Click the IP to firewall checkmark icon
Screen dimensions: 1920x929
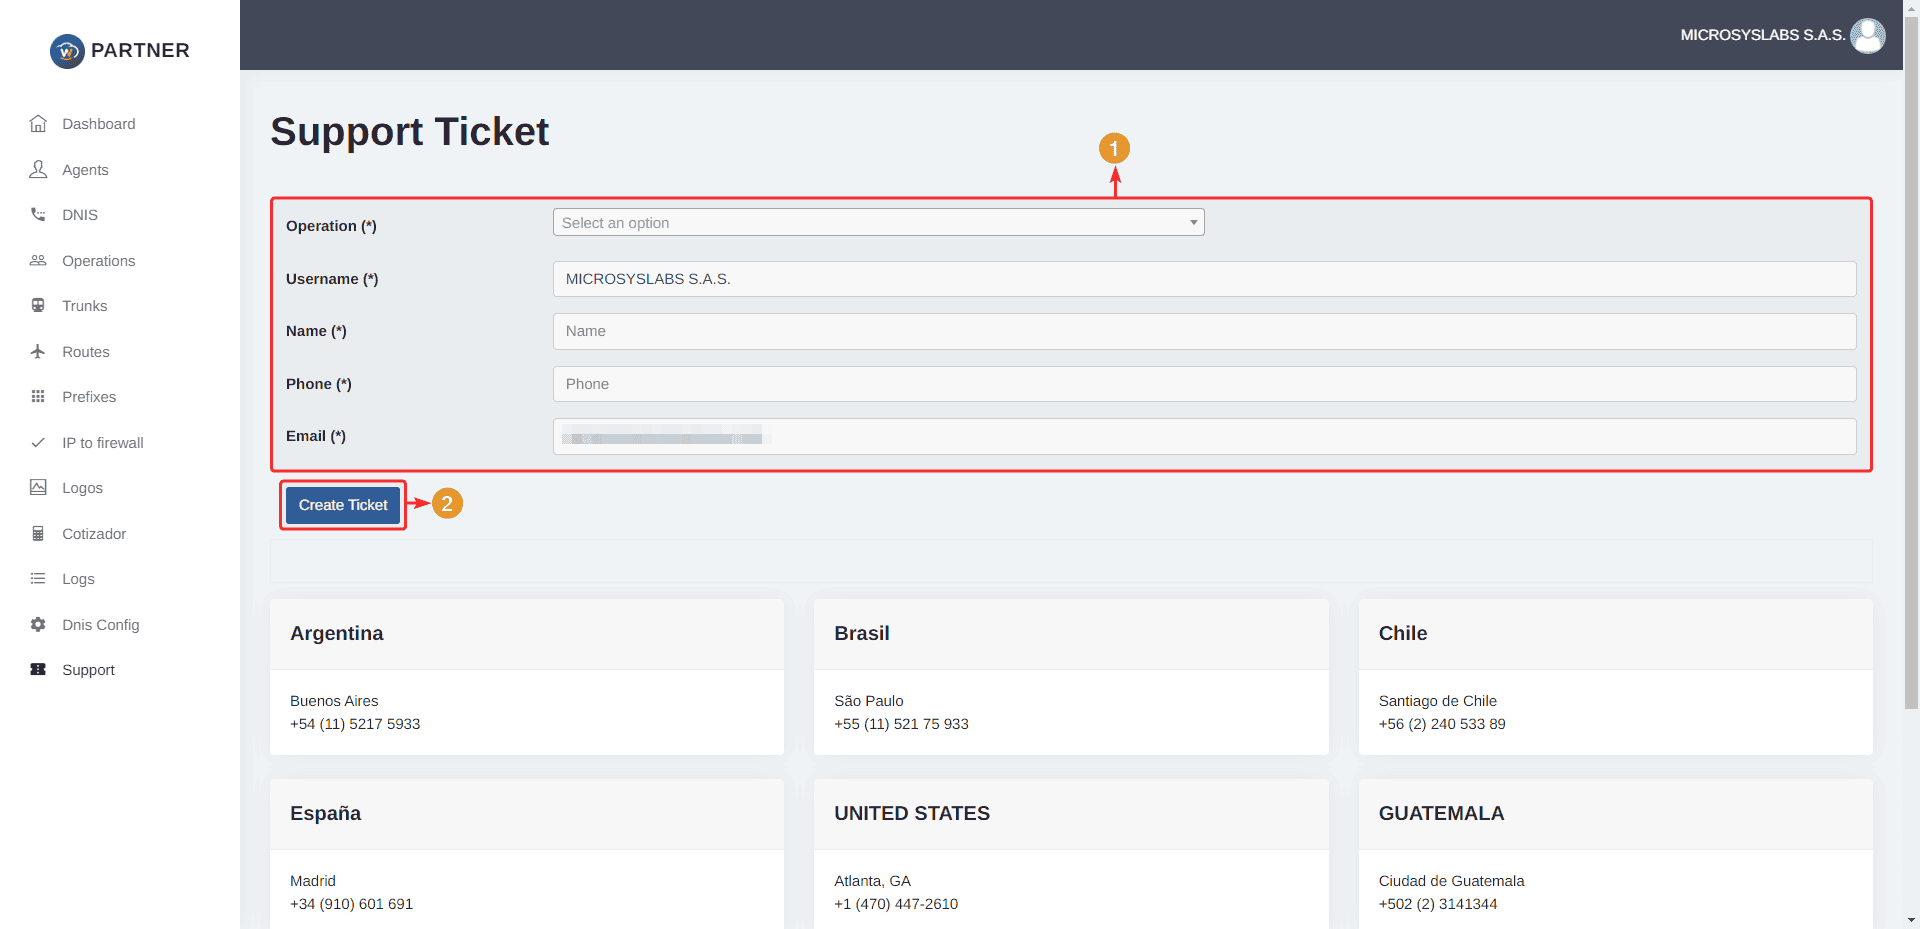[38, 442]
